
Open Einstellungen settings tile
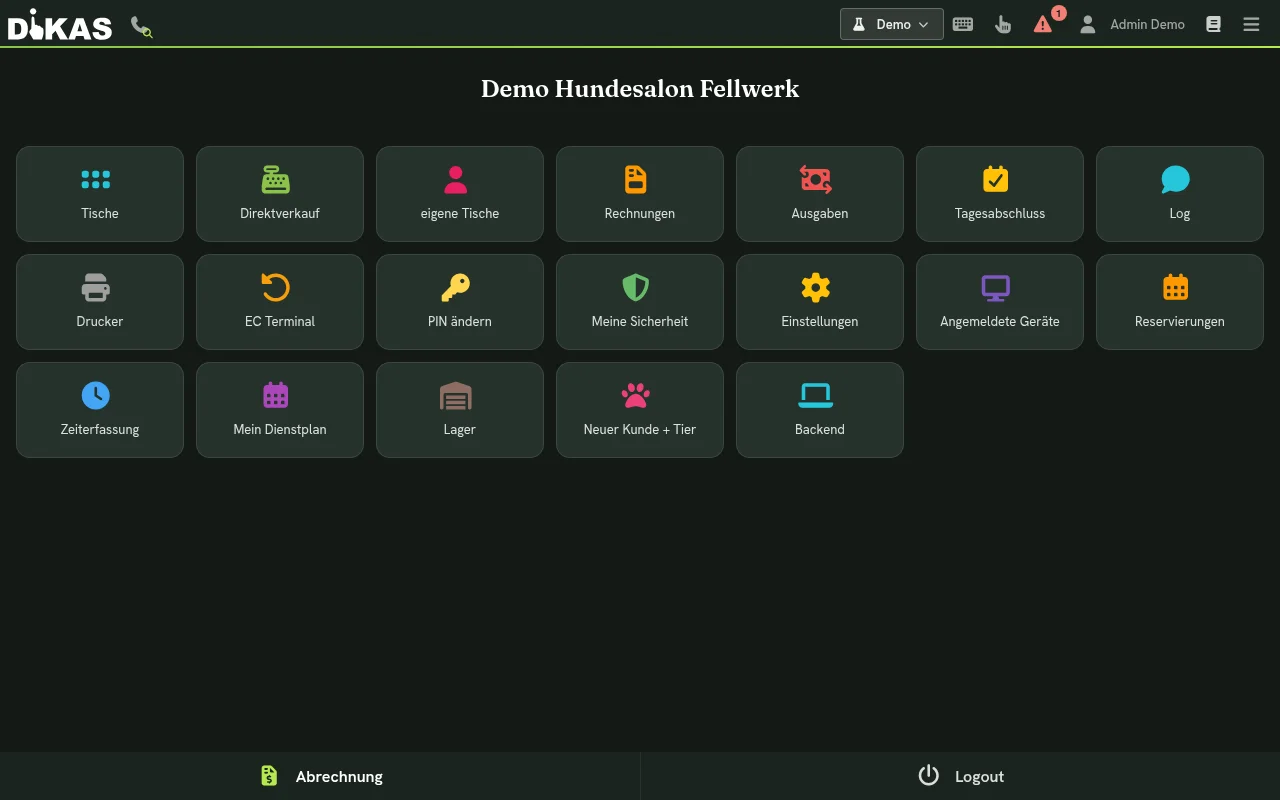pyautogui.click(x=820, y=302)
